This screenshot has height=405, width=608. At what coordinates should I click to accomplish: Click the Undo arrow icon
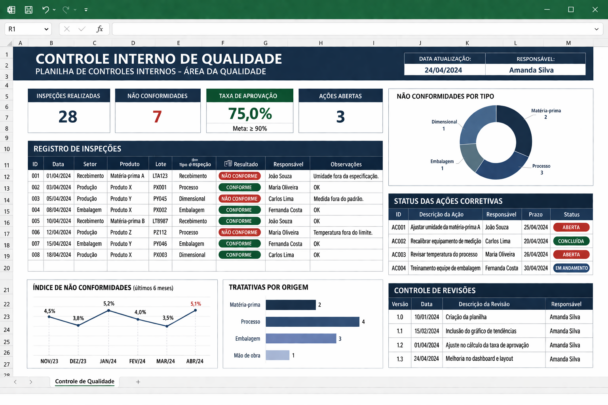pyautogui.click(x=46, y=9)
